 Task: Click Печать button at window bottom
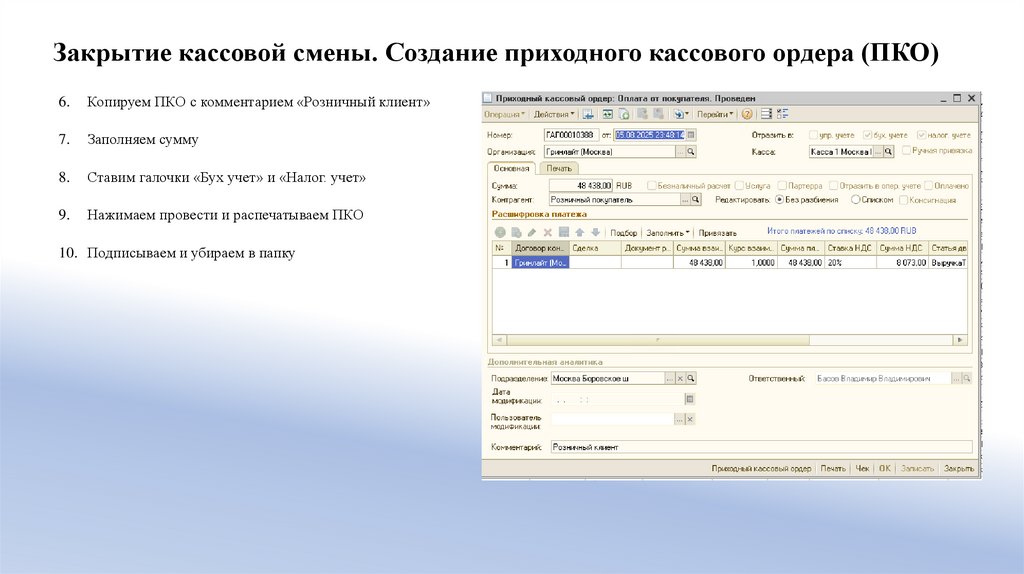pos(833,468)
